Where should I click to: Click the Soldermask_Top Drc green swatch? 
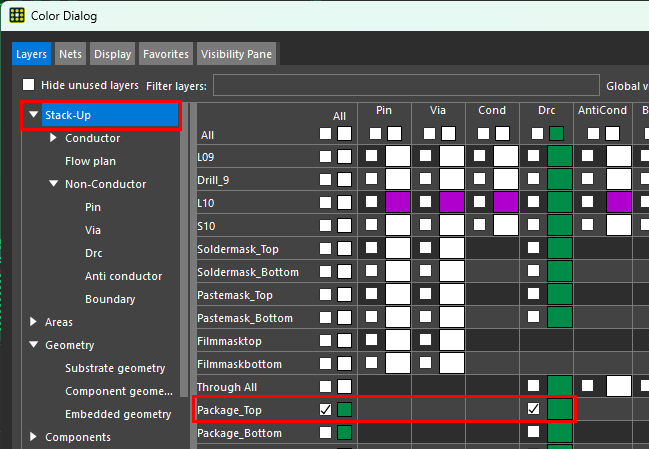(x=559, y=249)
